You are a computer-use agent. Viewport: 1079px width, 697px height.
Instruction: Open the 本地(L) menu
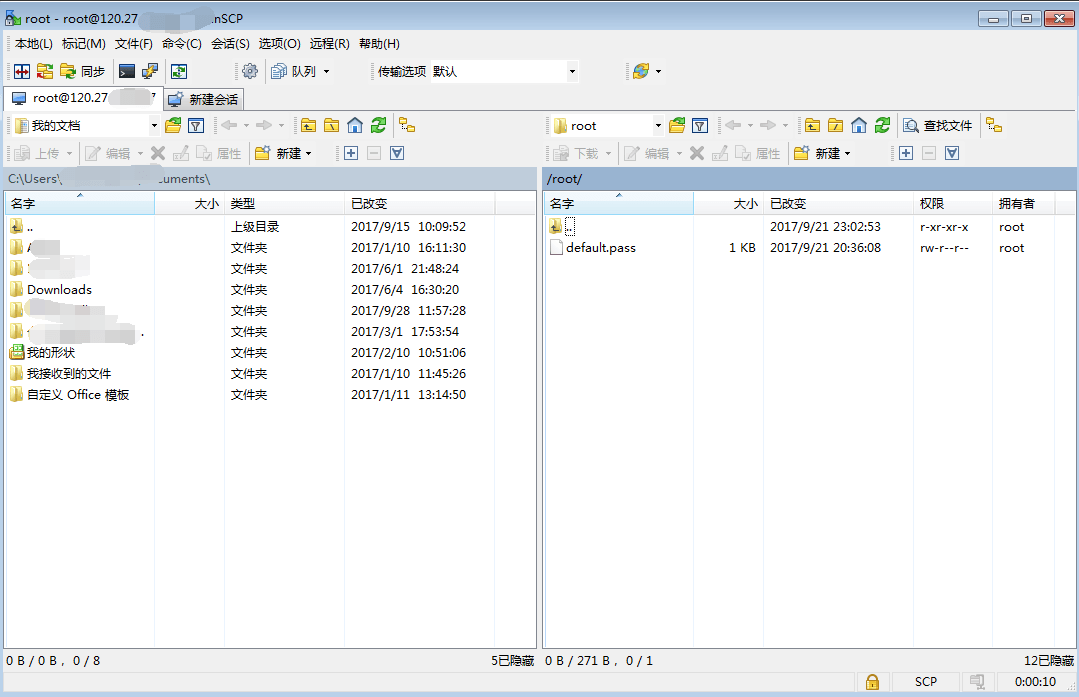[x=34, y=44]
